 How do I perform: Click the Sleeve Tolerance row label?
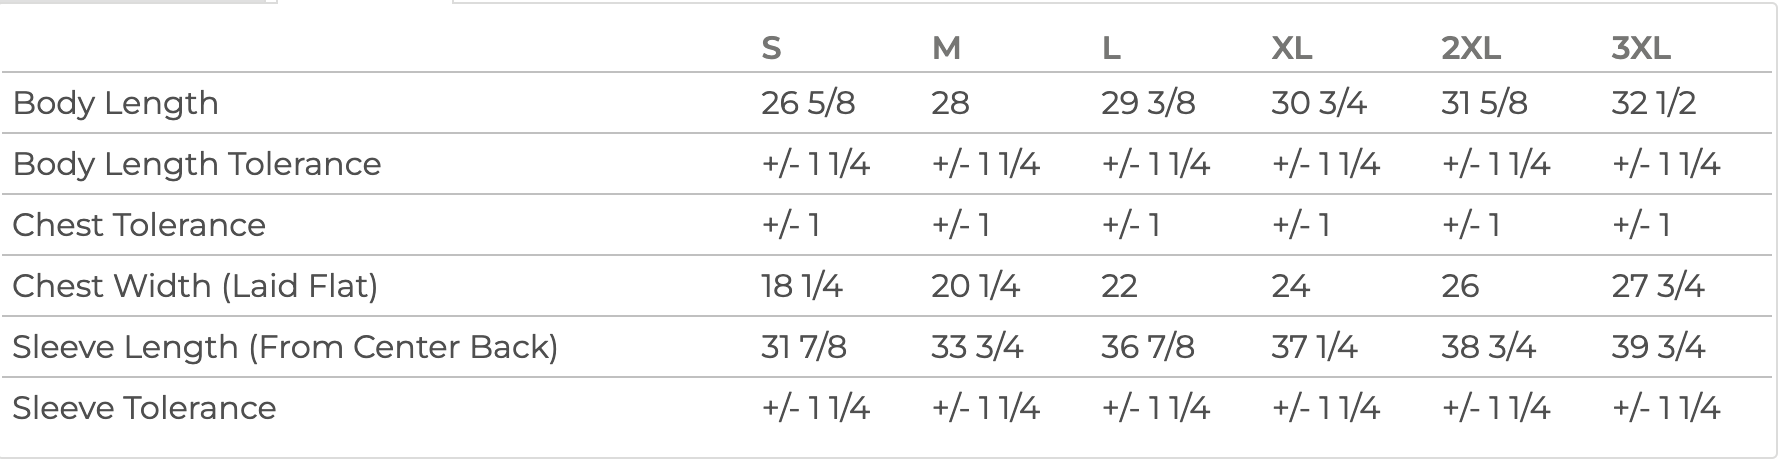[x=144, y=408]
